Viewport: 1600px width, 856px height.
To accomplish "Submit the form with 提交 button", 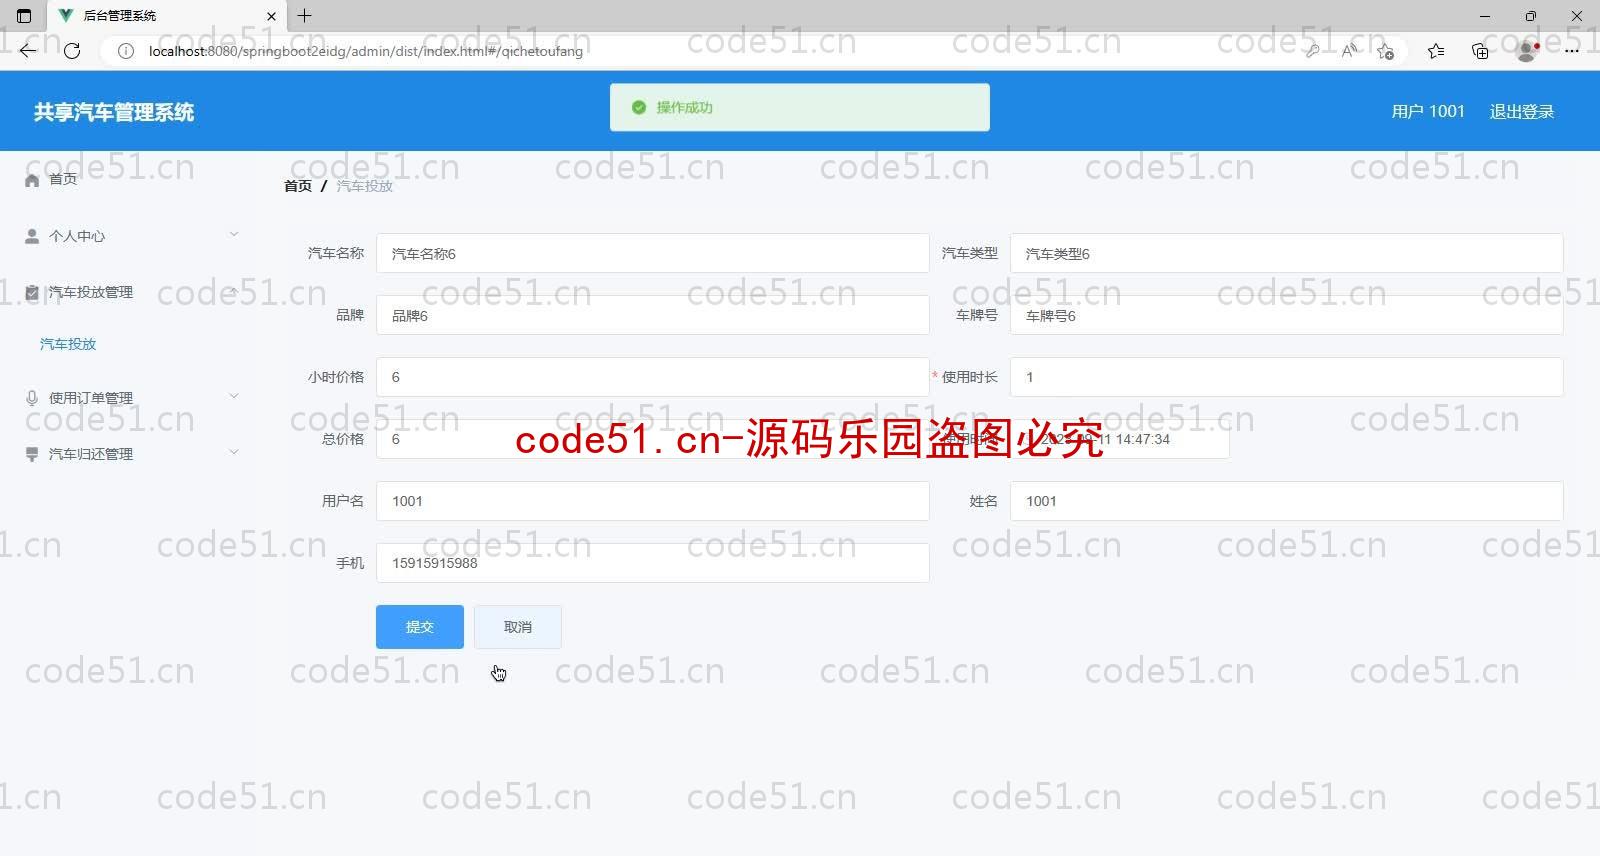I will [420, 627].
